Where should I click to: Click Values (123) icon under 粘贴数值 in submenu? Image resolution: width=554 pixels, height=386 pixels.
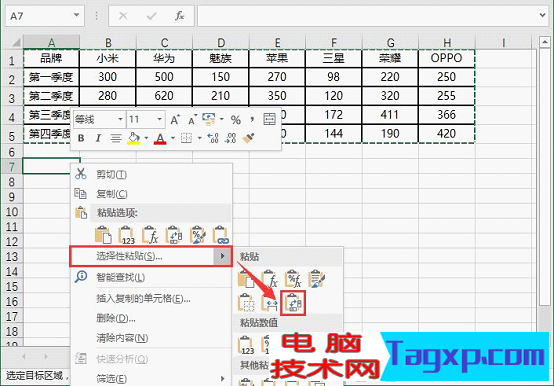click(x=246, y=345)
